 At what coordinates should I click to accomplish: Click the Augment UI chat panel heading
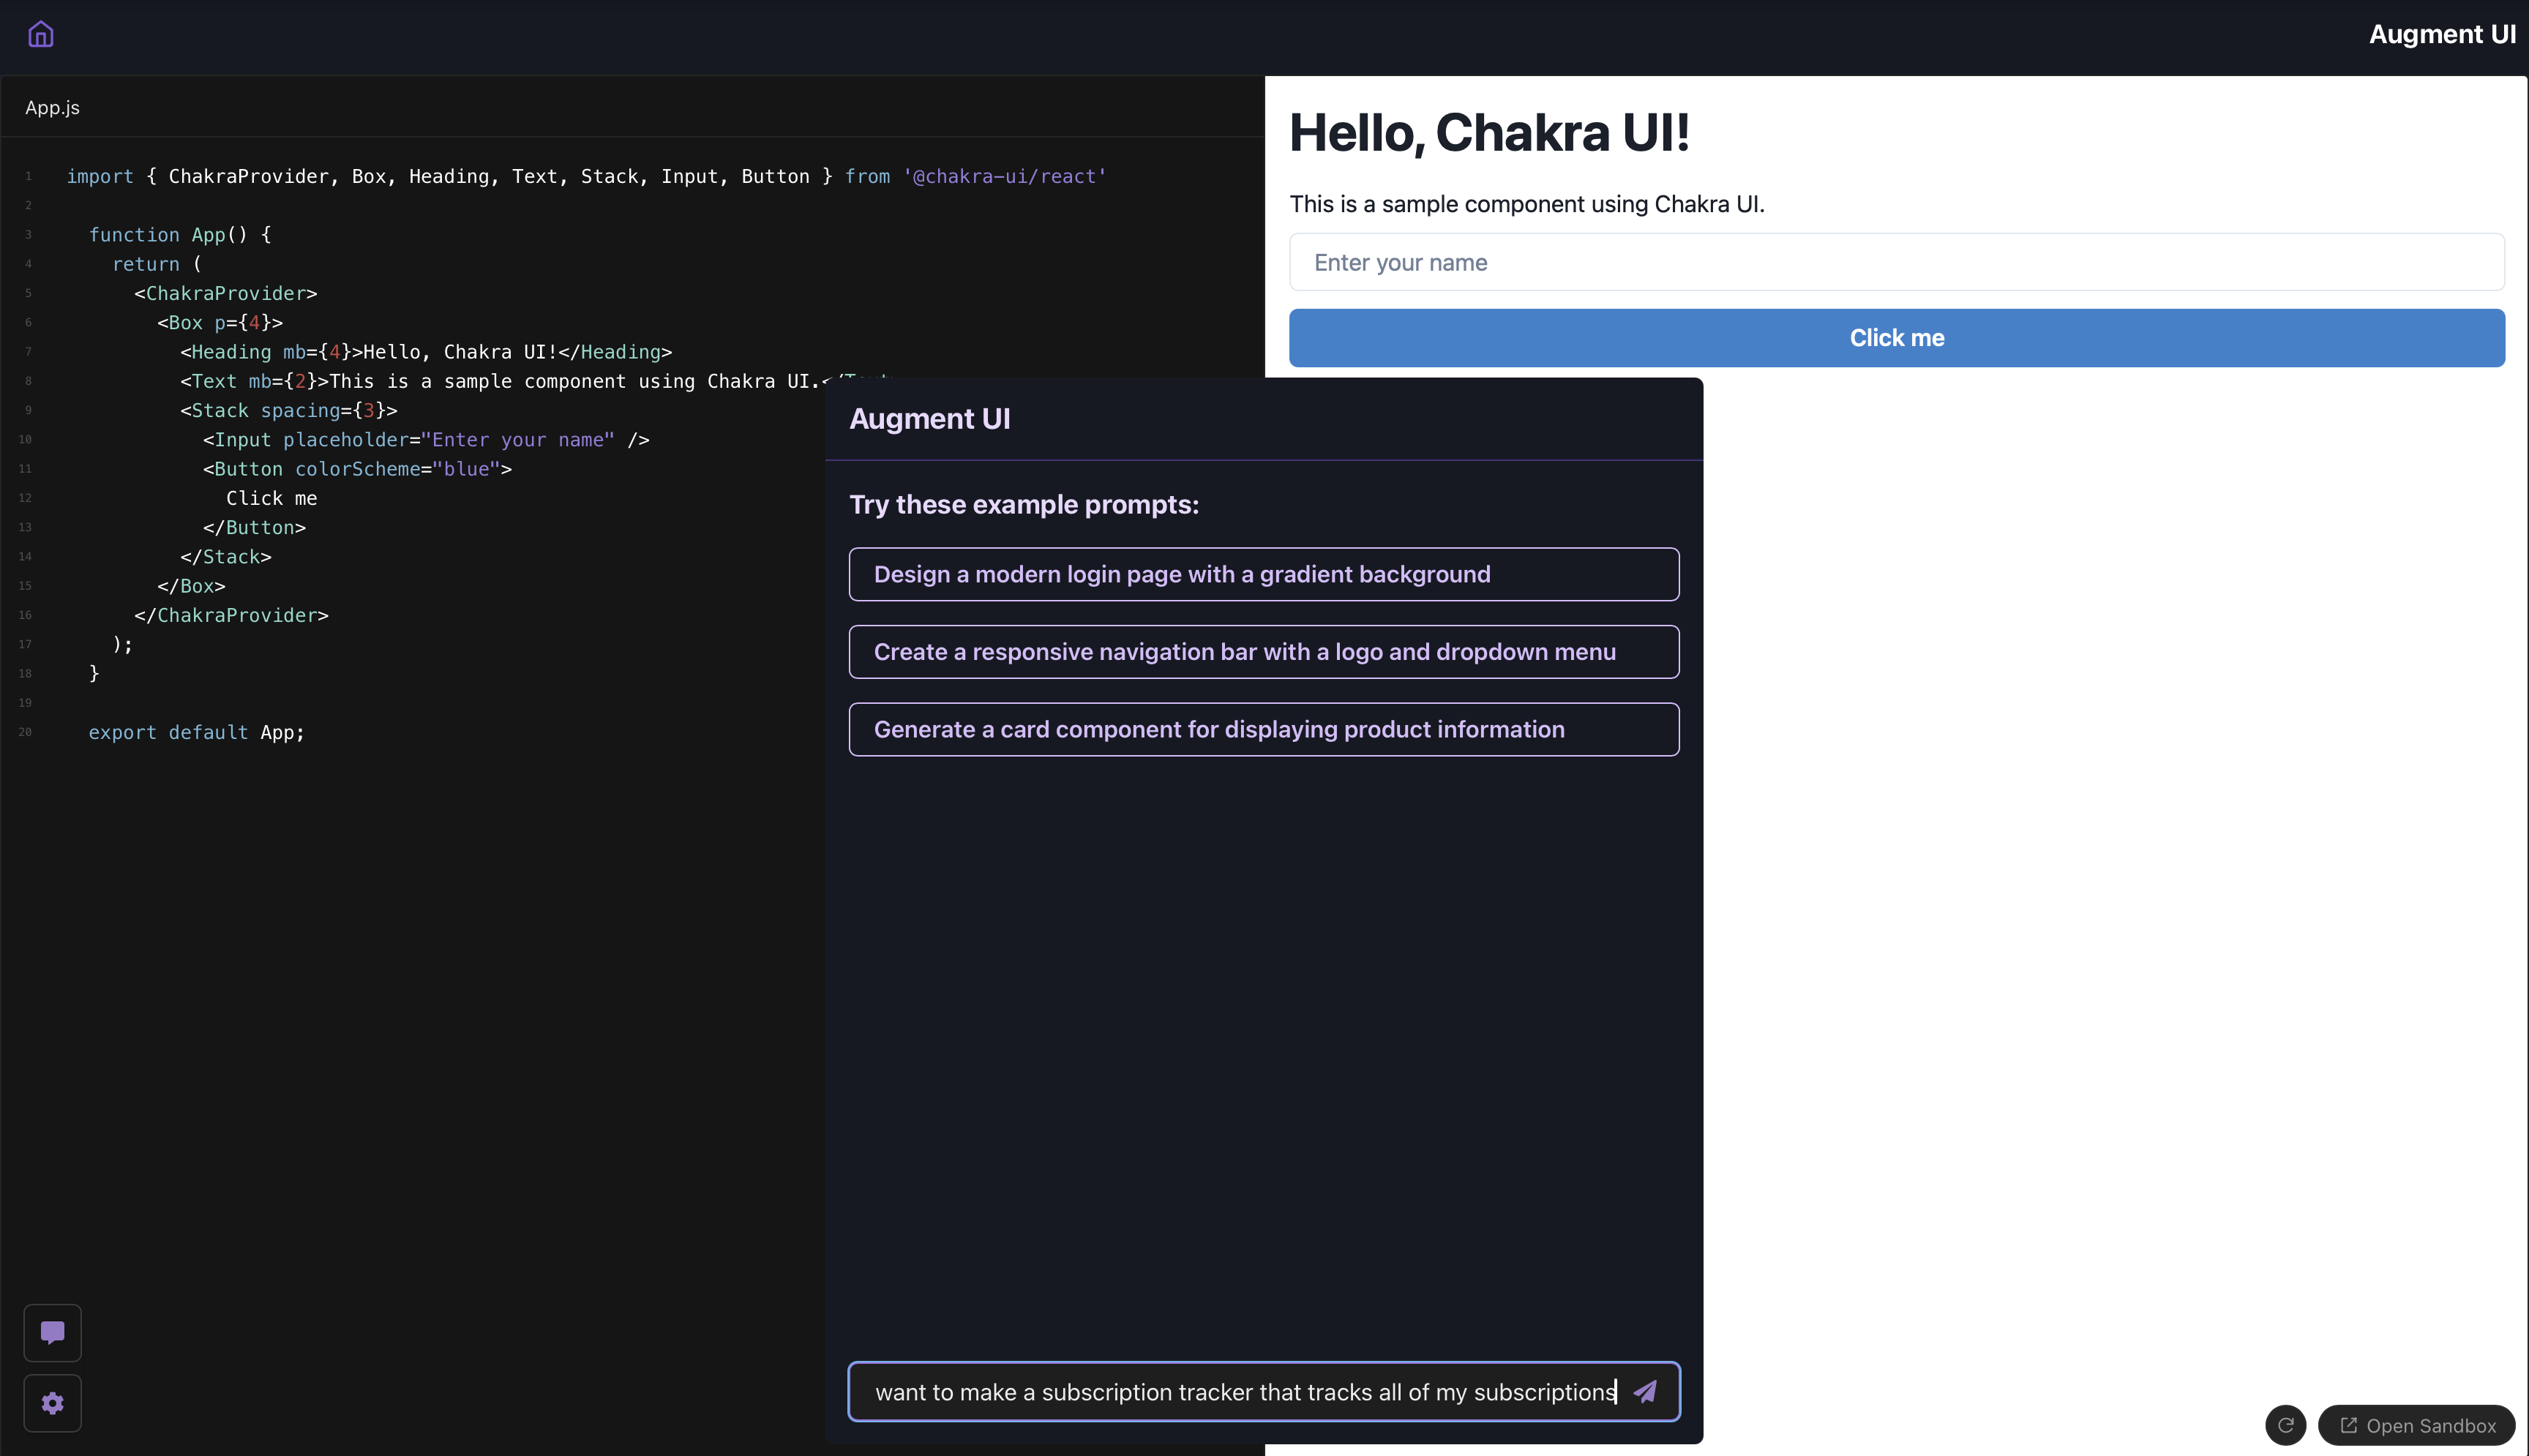(929, 418)
